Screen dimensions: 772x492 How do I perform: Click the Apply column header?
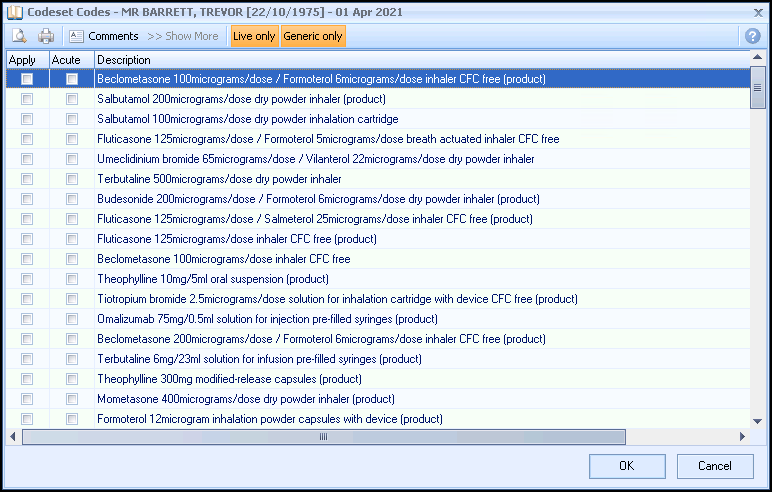click(x=22, y=61)
